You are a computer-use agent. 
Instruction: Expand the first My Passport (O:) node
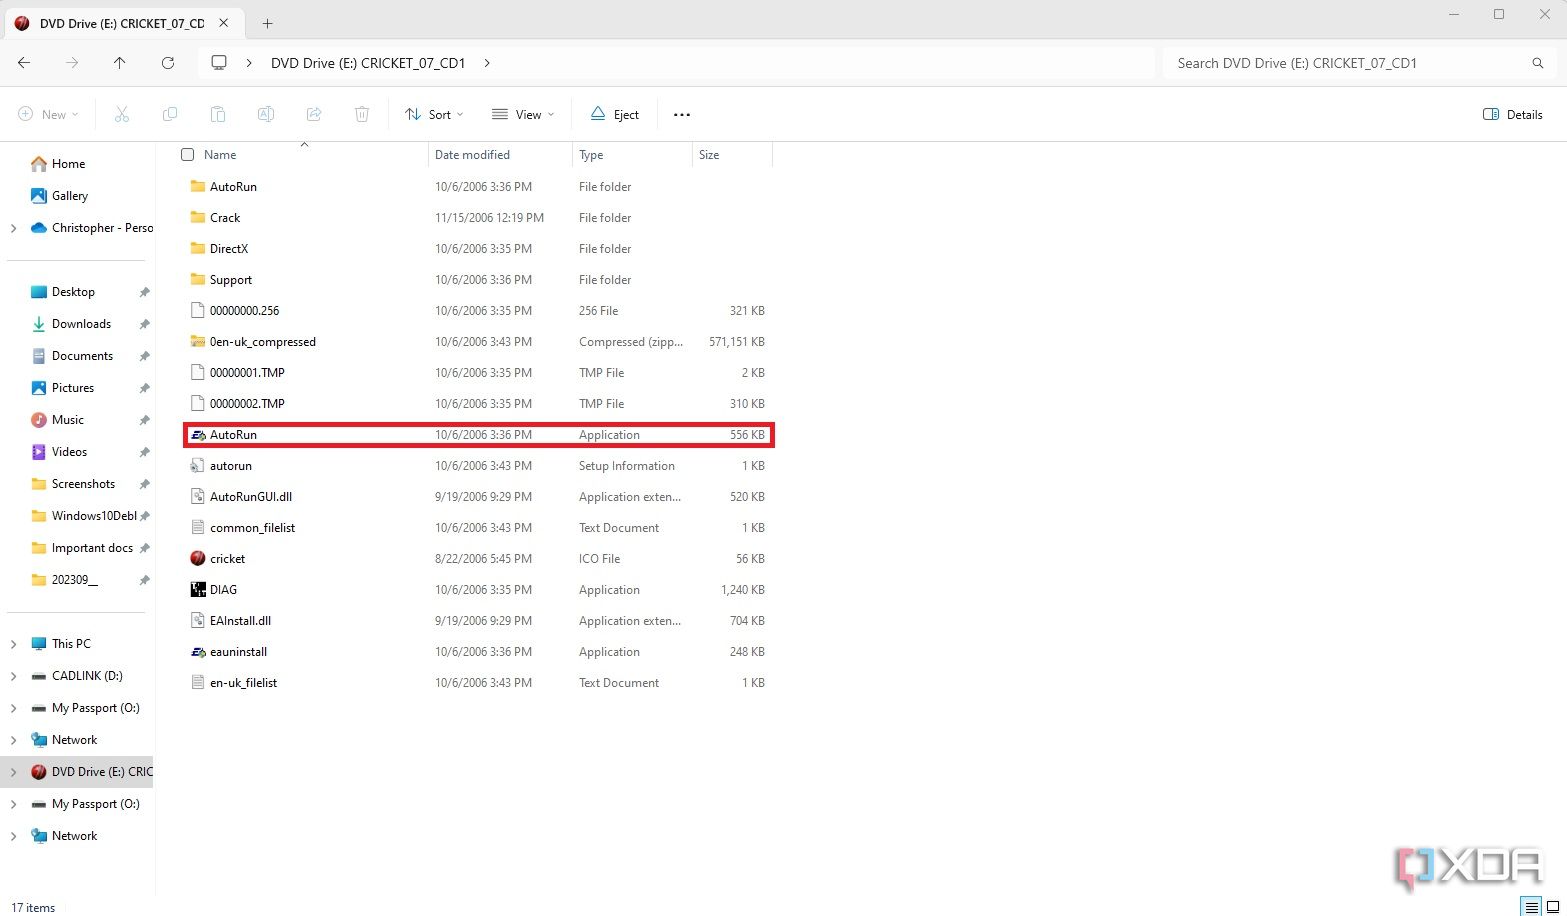(13, 708)
